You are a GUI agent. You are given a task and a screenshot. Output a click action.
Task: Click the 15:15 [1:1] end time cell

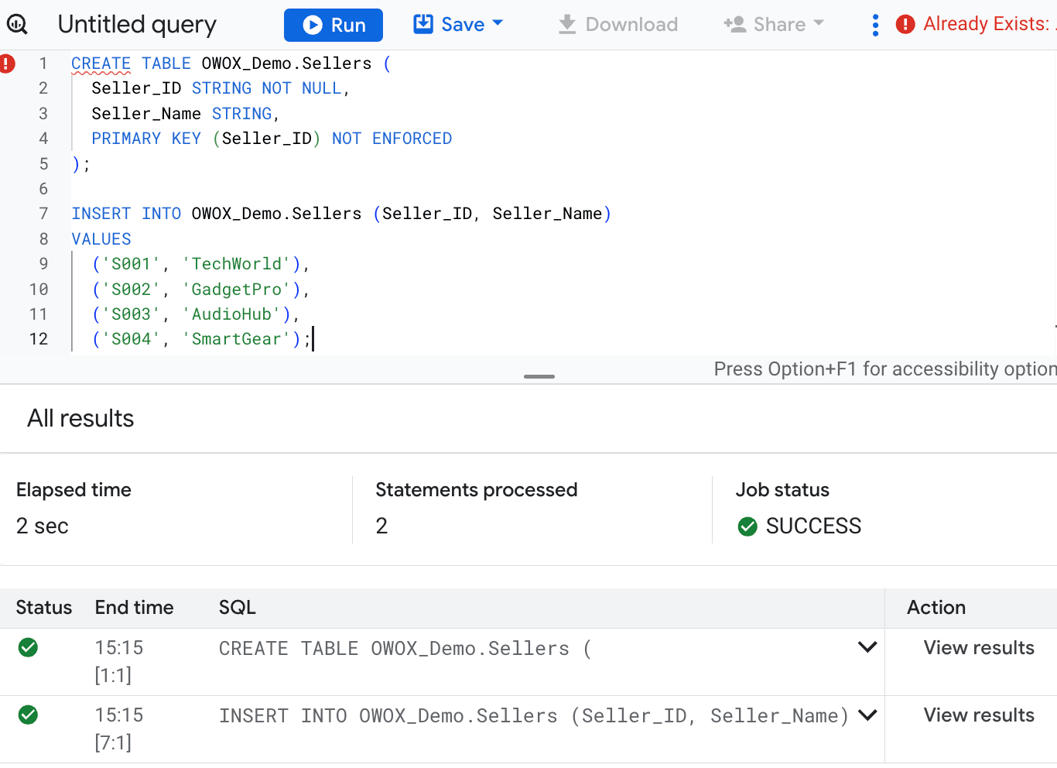[119, 661]
